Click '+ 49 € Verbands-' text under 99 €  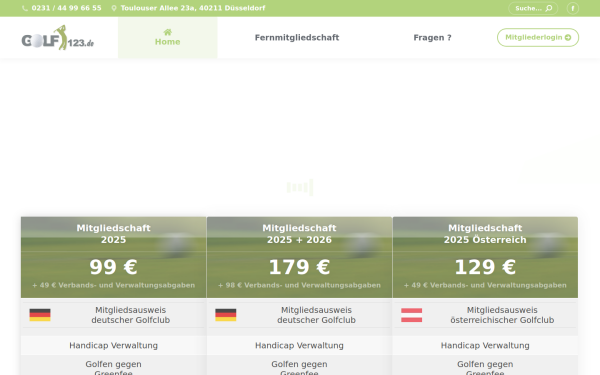click(114, 285)
